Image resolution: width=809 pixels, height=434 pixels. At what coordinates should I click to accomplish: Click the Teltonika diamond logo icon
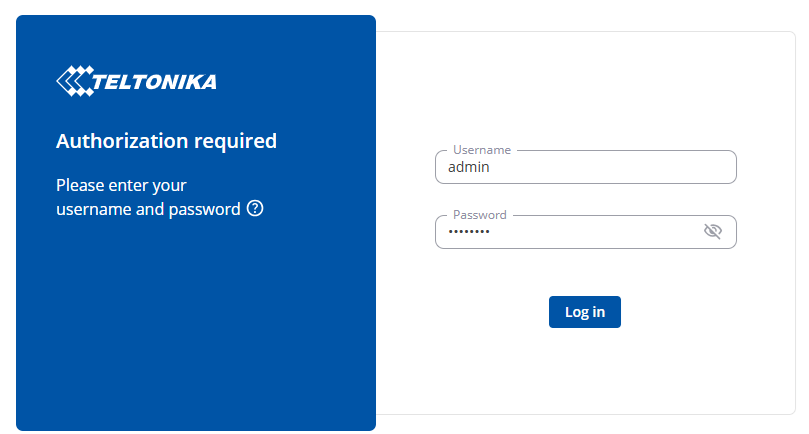[74, 80]
